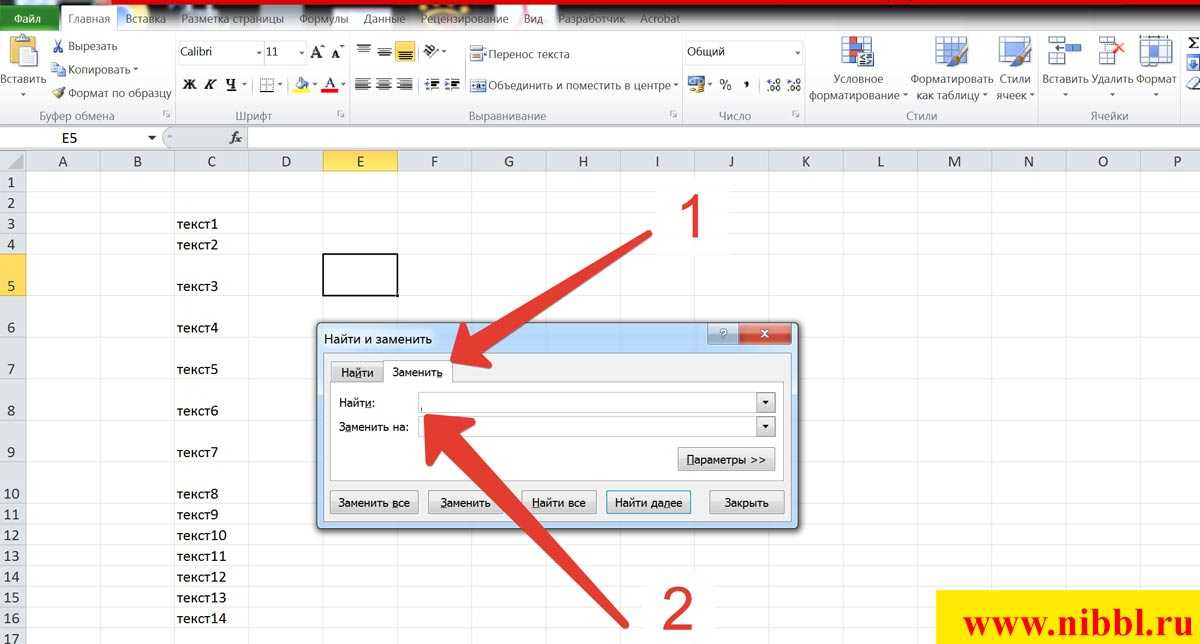Click the Параметры >> button
Image resolution: width=1200 pixels, height=644 pixels.
(x=726, y=460)
